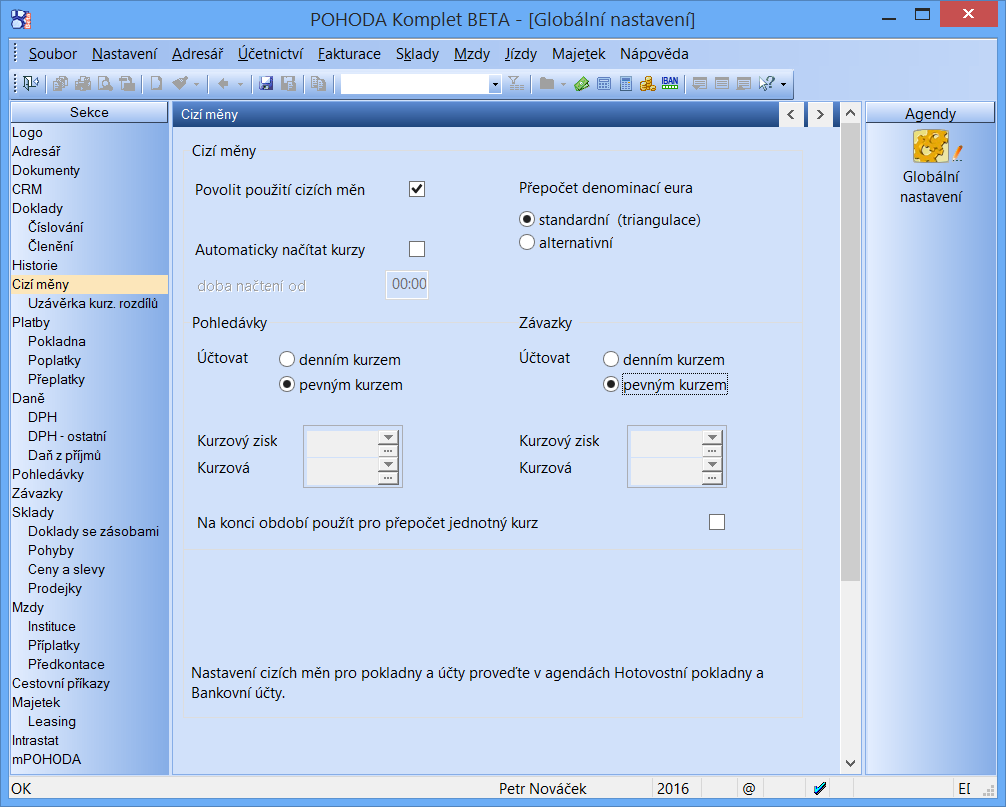Select Cestovní příkazy section

[61, 683]
